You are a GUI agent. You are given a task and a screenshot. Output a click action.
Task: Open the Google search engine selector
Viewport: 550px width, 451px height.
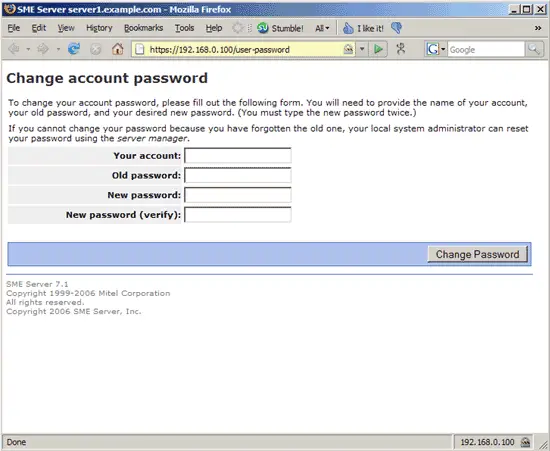tap(436, 49)
